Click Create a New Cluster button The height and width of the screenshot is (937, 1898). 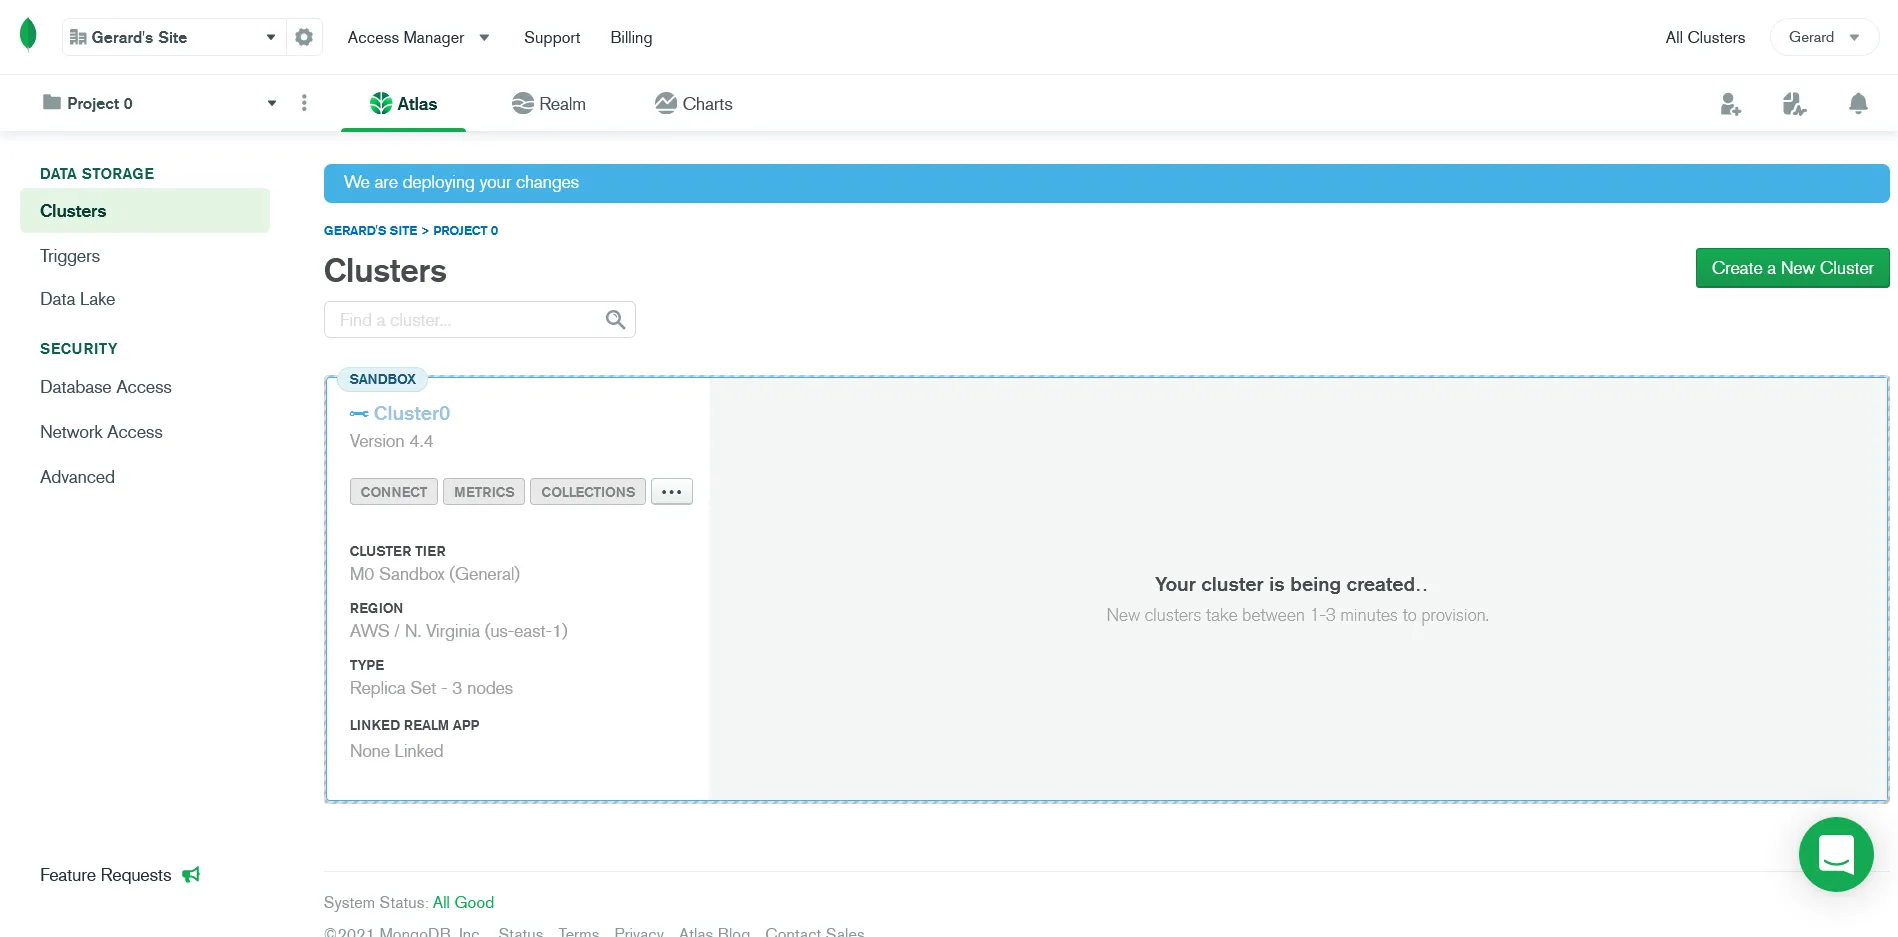(x=1792, y=268)
